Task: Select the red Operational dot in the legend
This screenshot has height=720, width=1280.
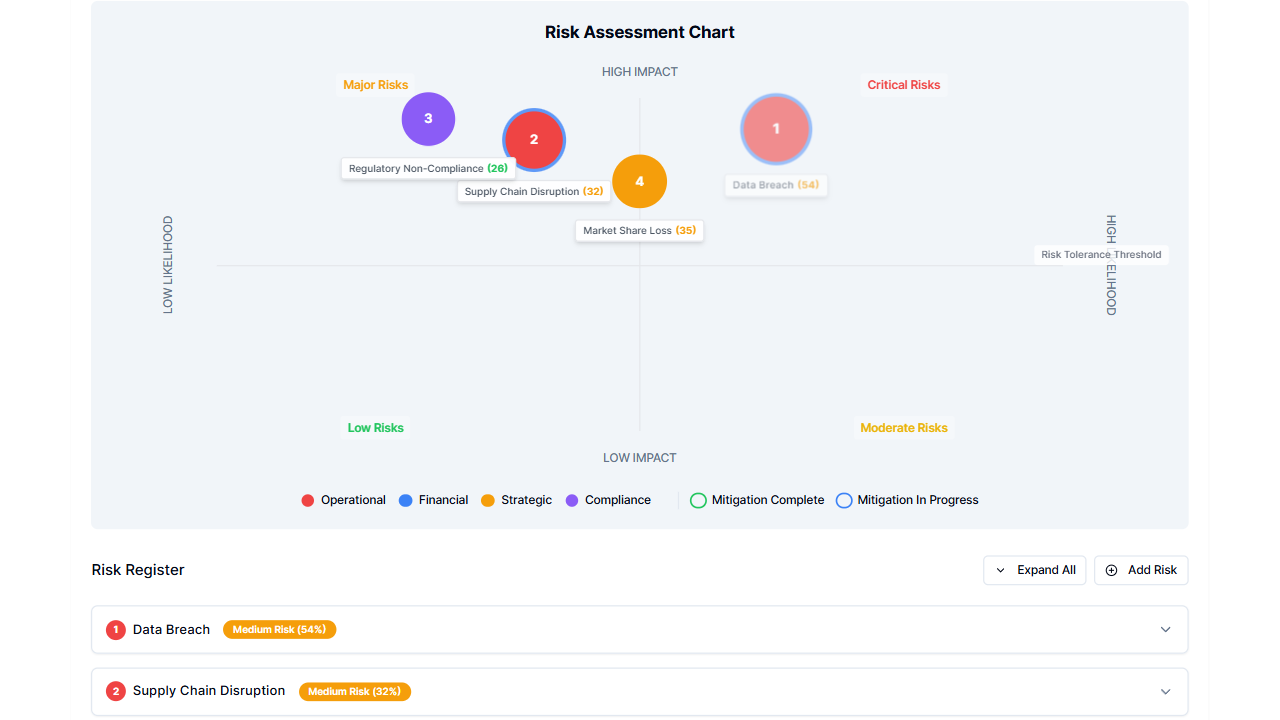Action: (307, 500)
